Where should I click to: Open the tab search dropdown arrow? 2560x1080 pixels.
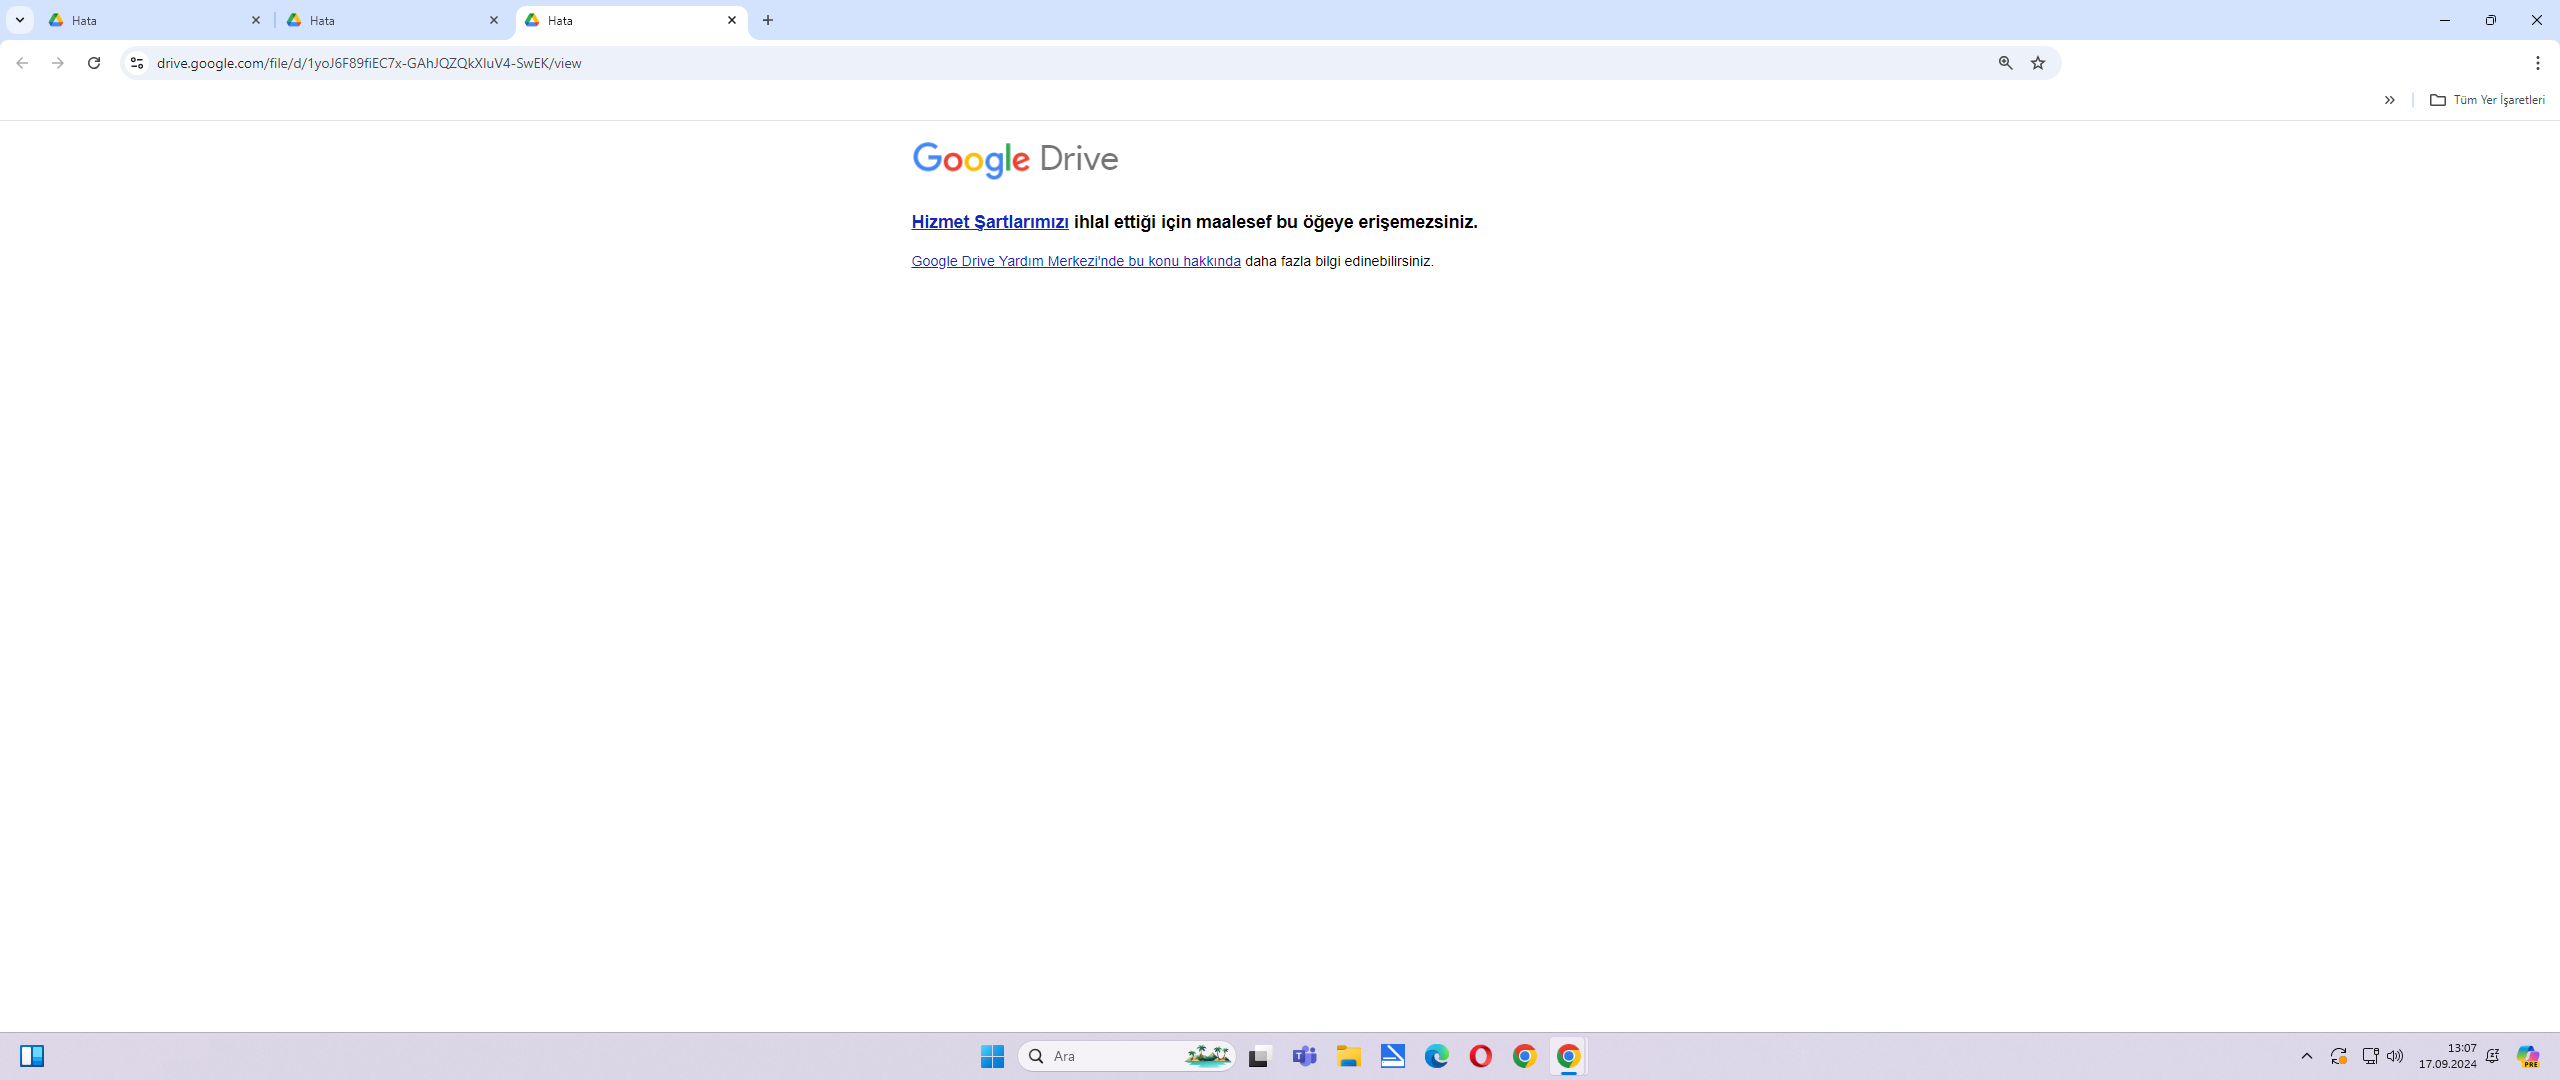[x=19, y=20]
